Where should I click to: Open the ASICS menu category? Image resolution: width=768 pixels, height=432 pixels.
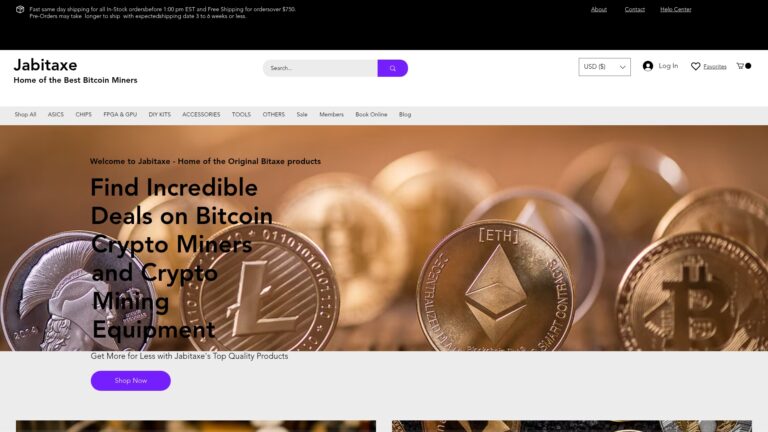point(55,115)
